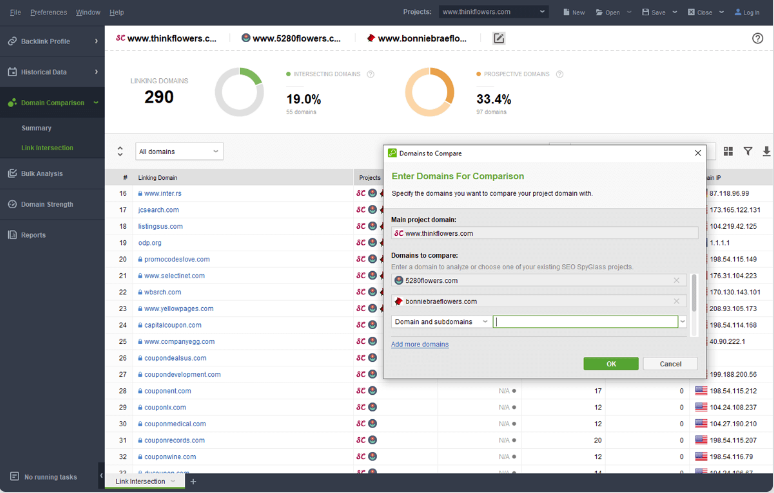Expand the Save button dropdown arrow
Screen dimensions: 774x493
click(675, 12)
